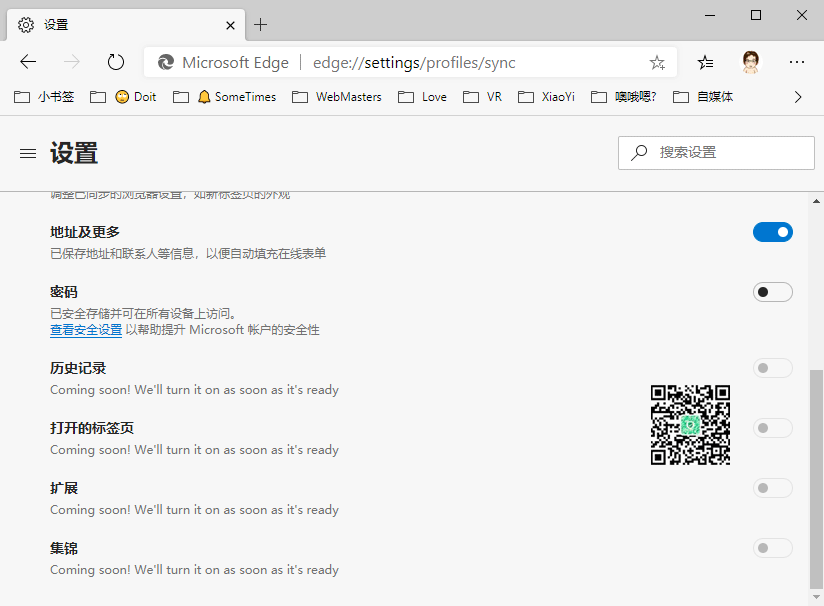
Task: Toggle the 打开的标签页 sync switch
Action: pos(772,428)
